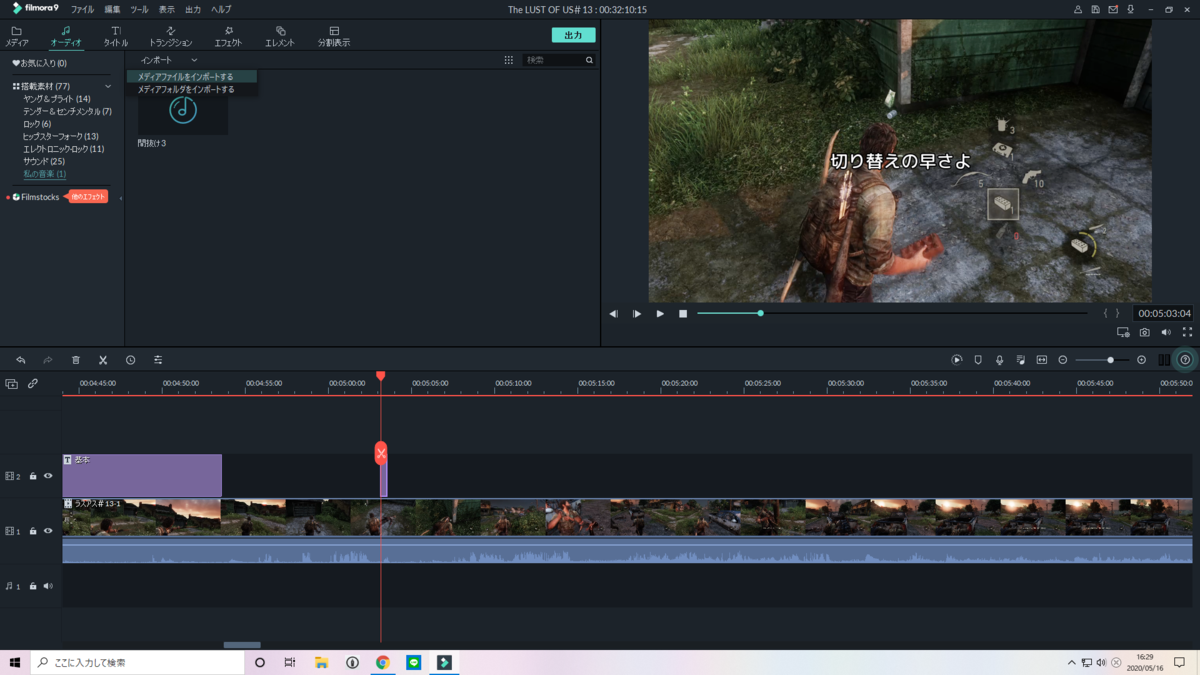1200x675 pixels.
Task: Select メディアファイルをインポートする option
Action: tap(192, 77)
